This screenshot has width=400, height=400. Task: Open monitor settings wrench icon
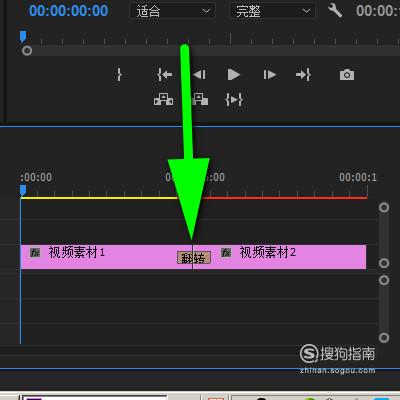tap(335, 11)
